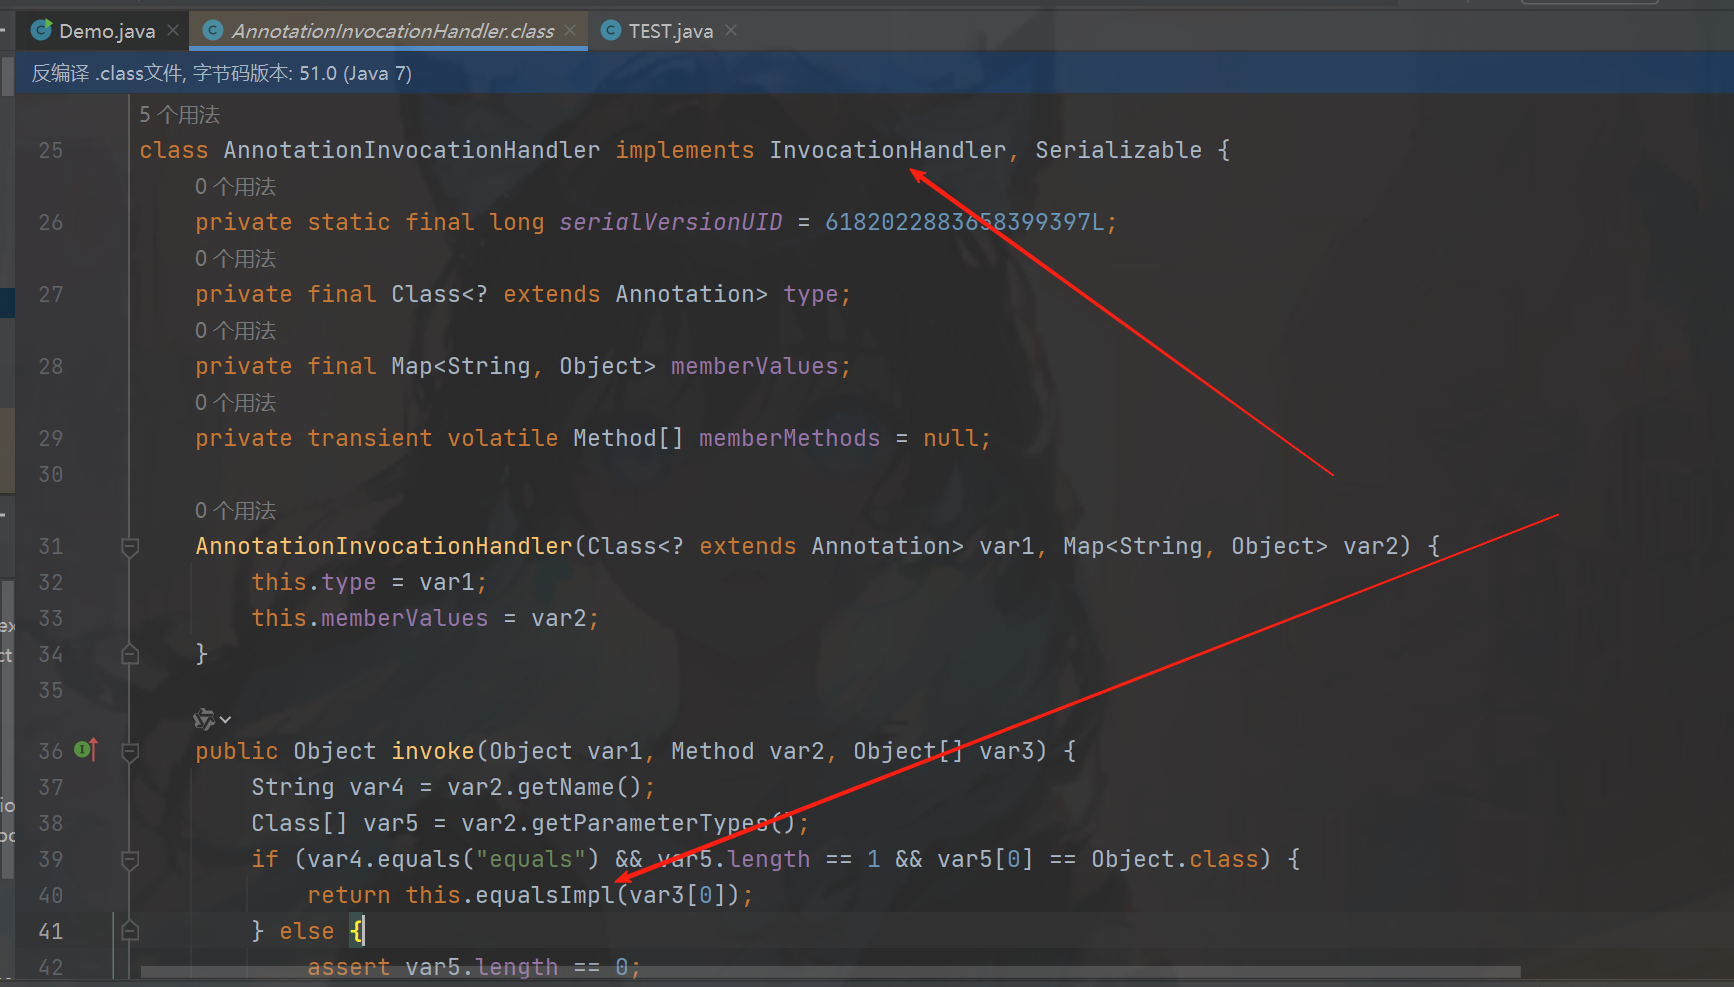Click the constructor name on line 31

click(x=384, y=546)
